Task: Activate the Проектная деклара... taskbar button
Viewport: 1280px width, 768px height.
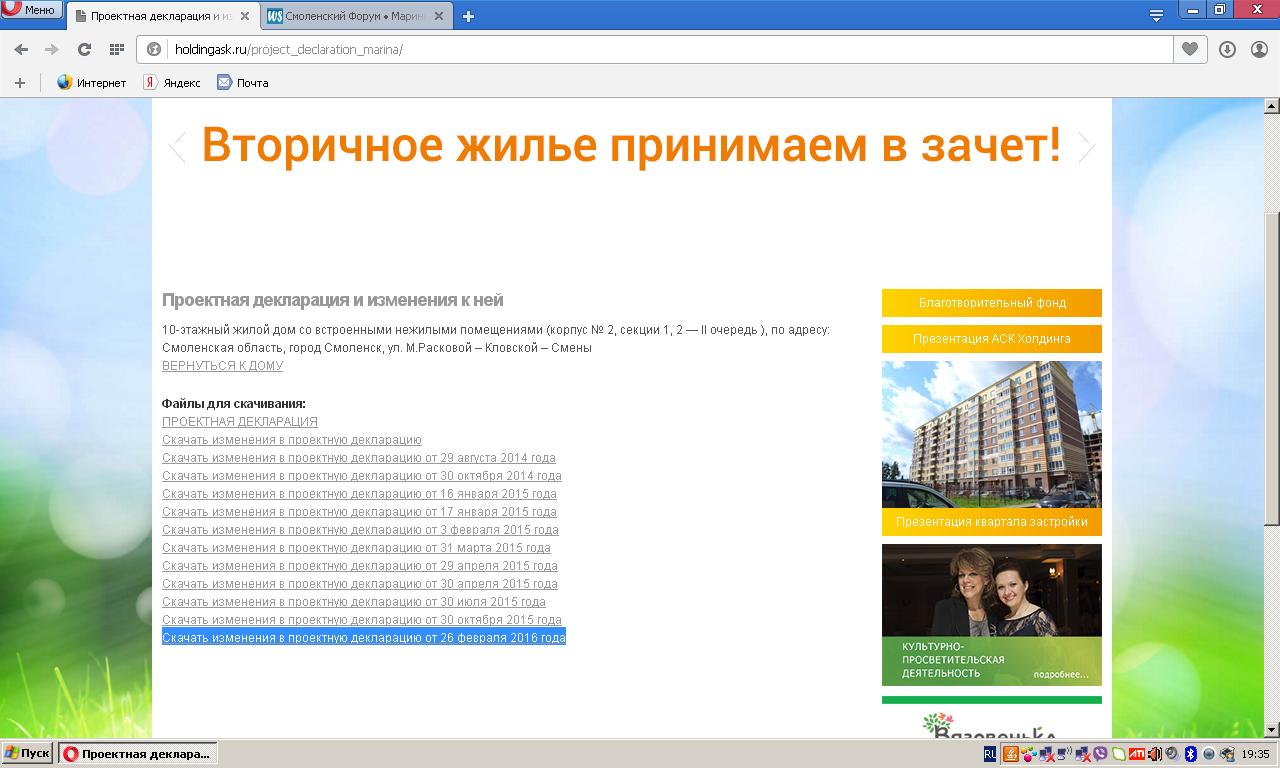Action: 137,754
